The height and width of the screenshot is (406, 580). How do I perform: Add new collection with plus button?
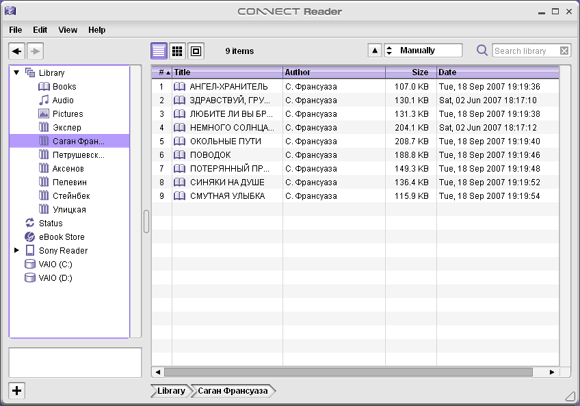(x=17, y=390)
